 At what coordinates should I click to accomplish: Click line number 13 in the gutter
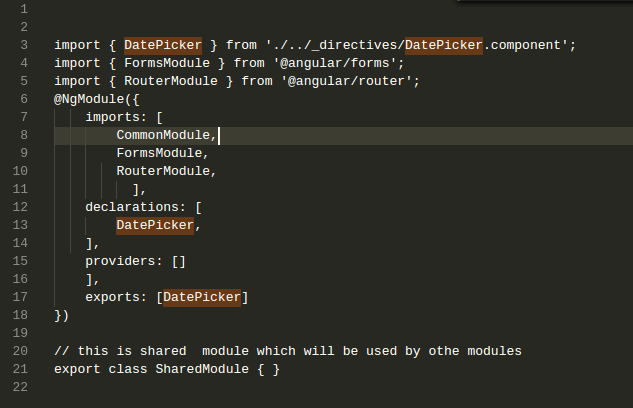pos(20,225)
